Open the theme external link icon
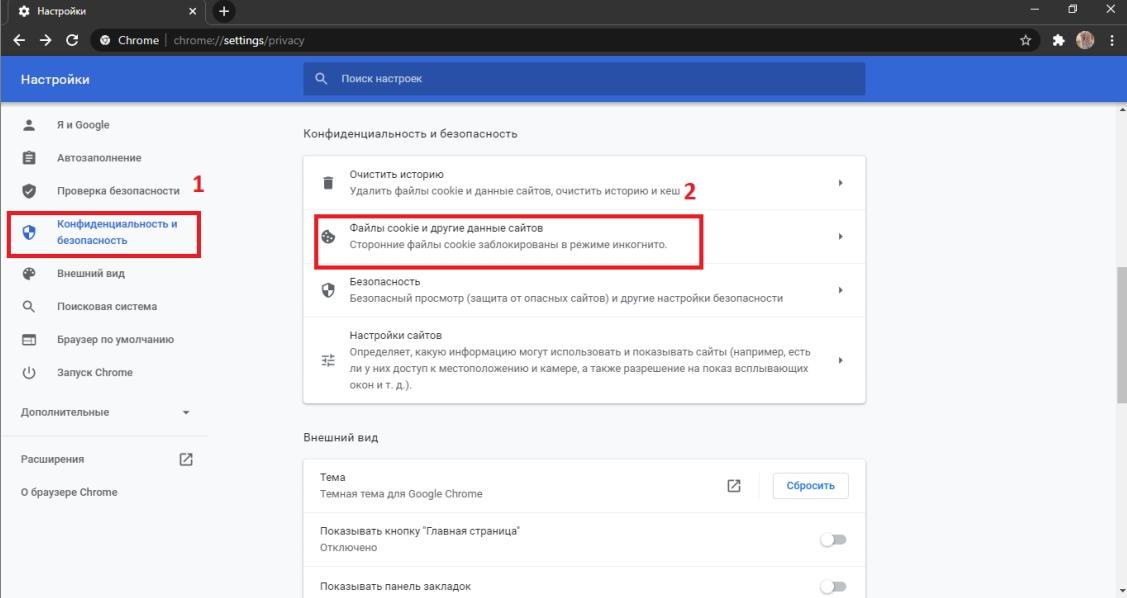 point(734,486)
